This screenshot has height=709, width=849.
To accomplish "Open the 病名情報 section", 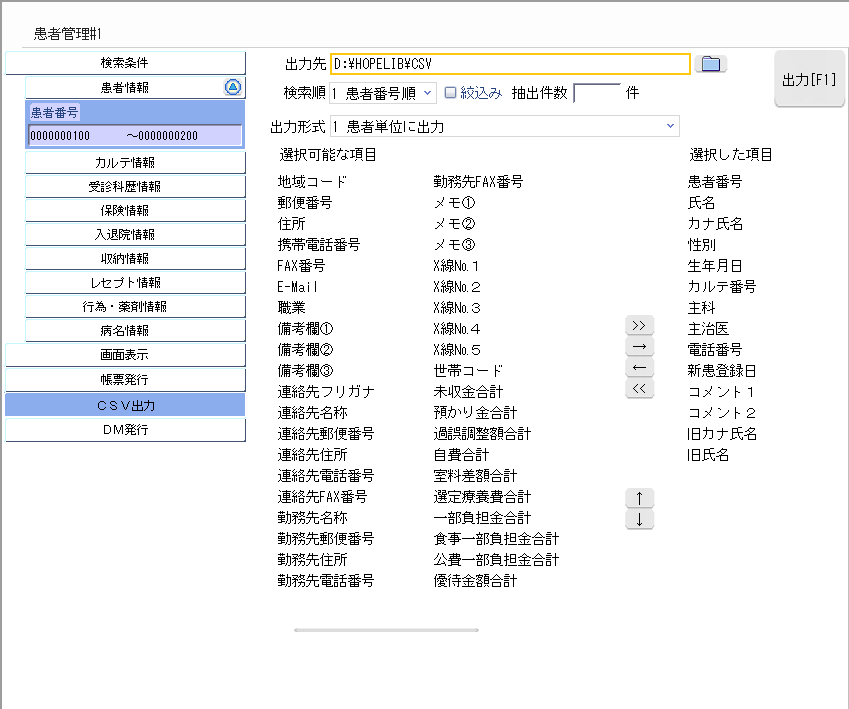I will tap(135, 330).
